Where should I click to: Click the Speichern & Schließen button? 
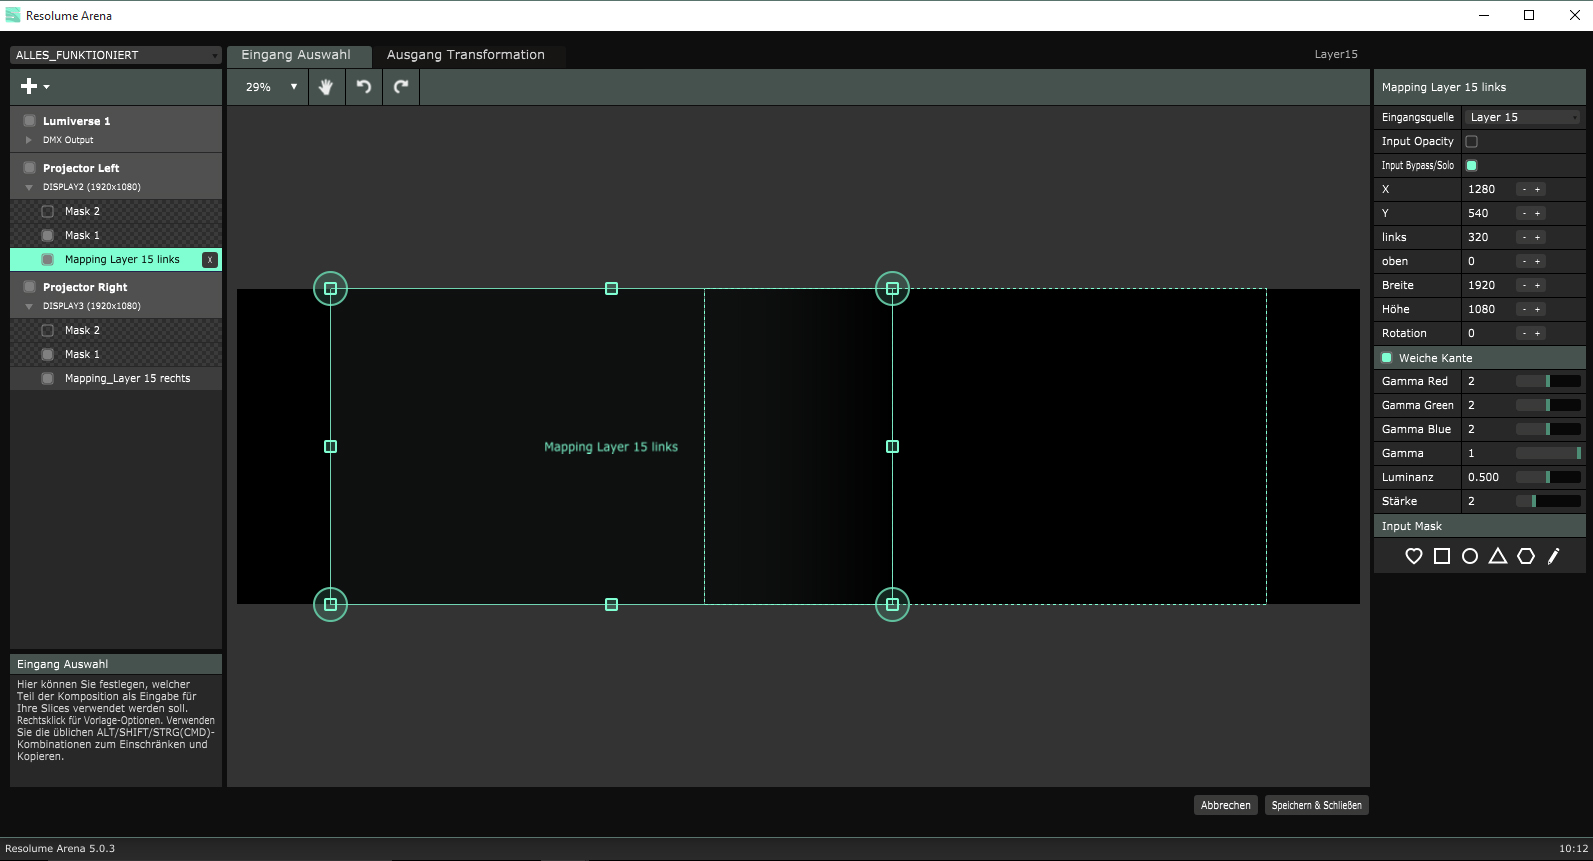point(1316,805)
